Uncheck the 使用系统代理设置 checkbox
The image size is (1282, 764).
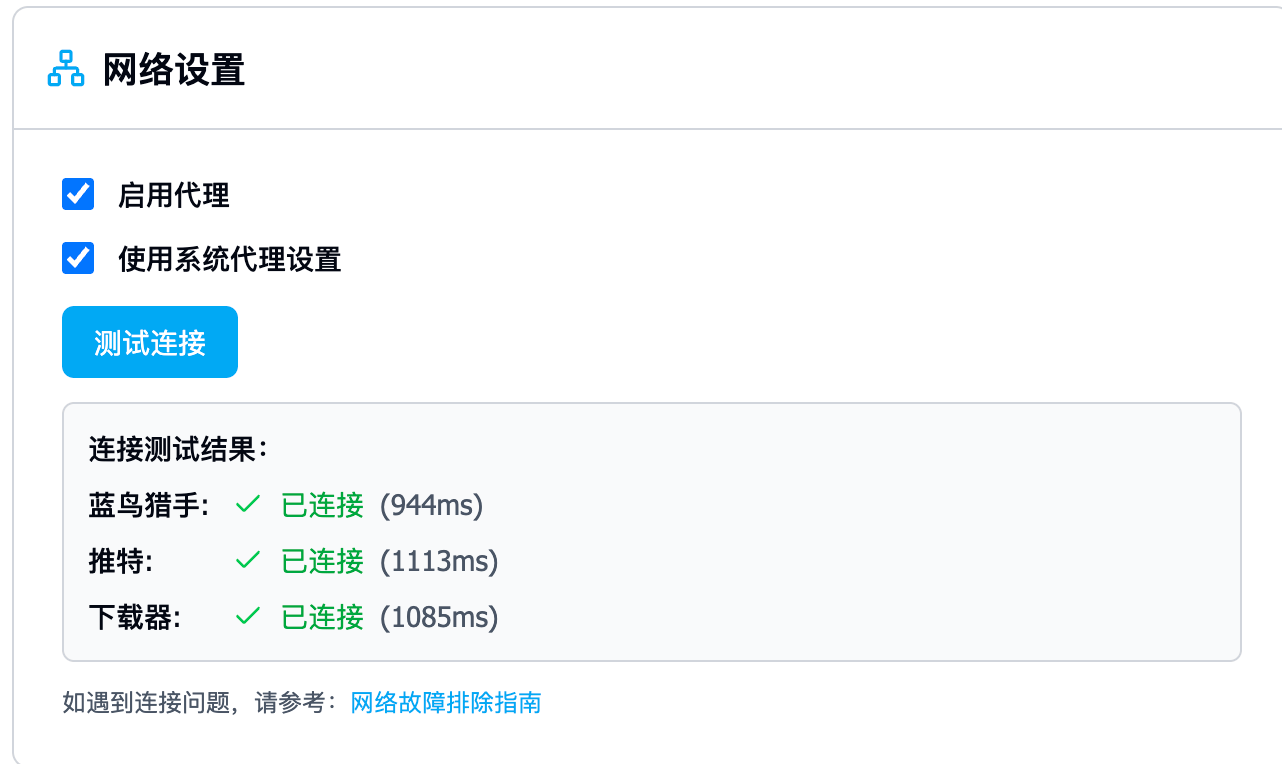coord(78,259)
